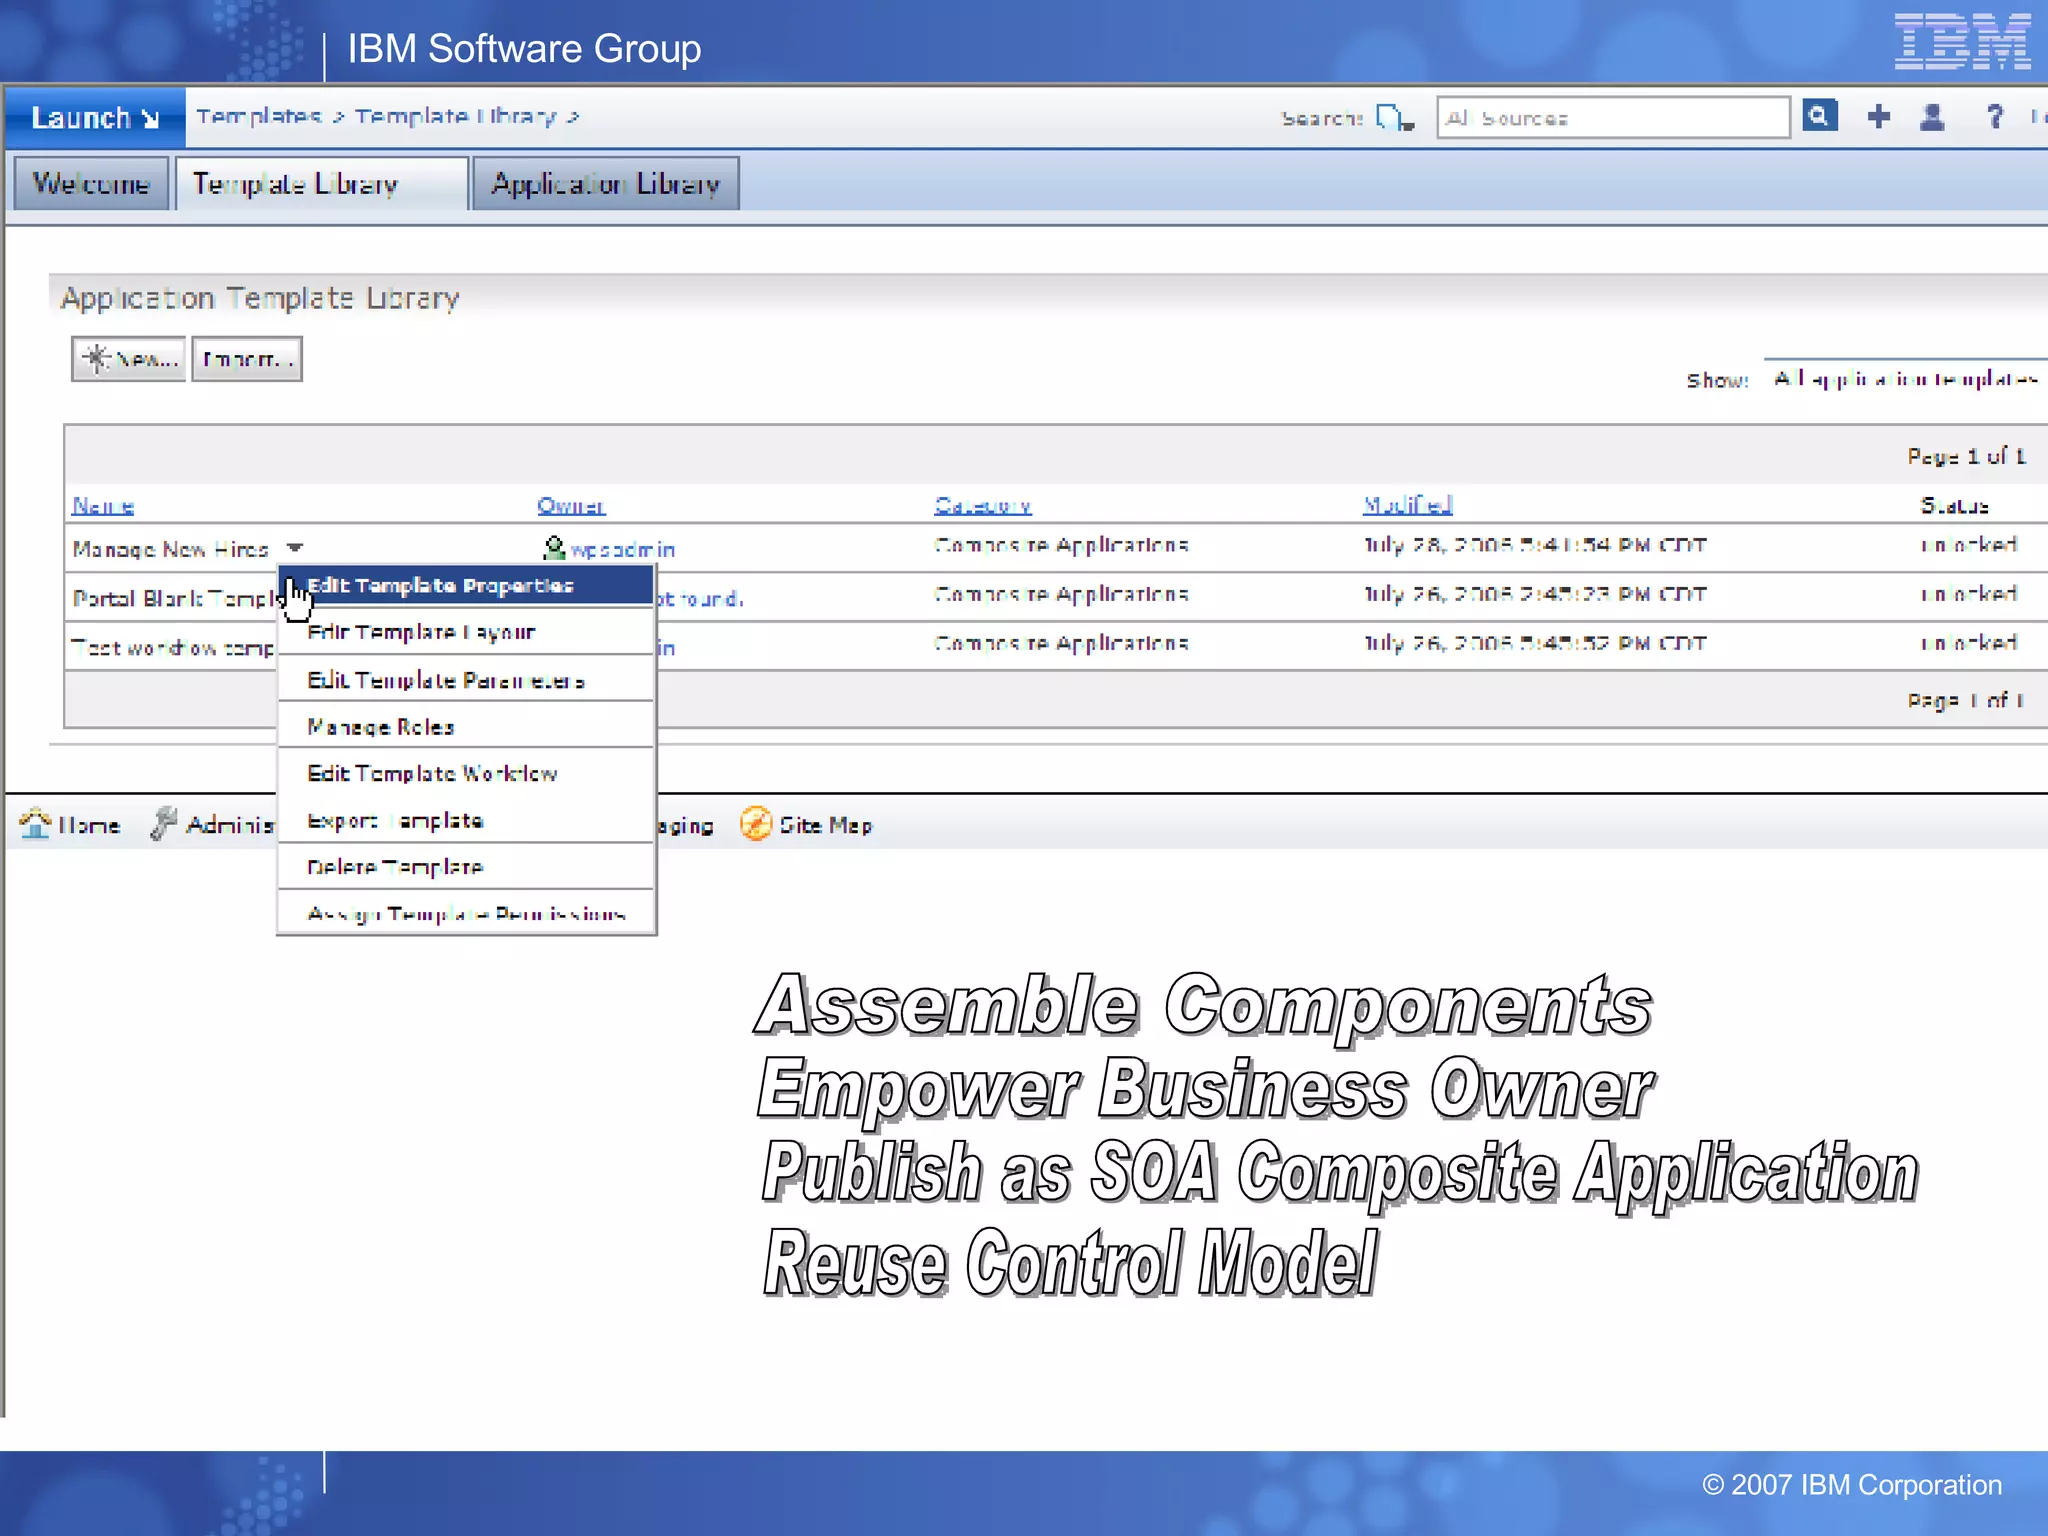This screenshot has width=2048, height=1536.
Task: Choose Delete Template menu item
Action: [466, 867]
